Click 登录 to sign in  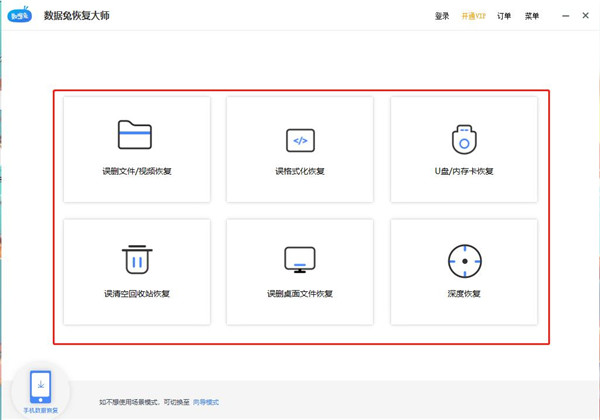[443, 16]
